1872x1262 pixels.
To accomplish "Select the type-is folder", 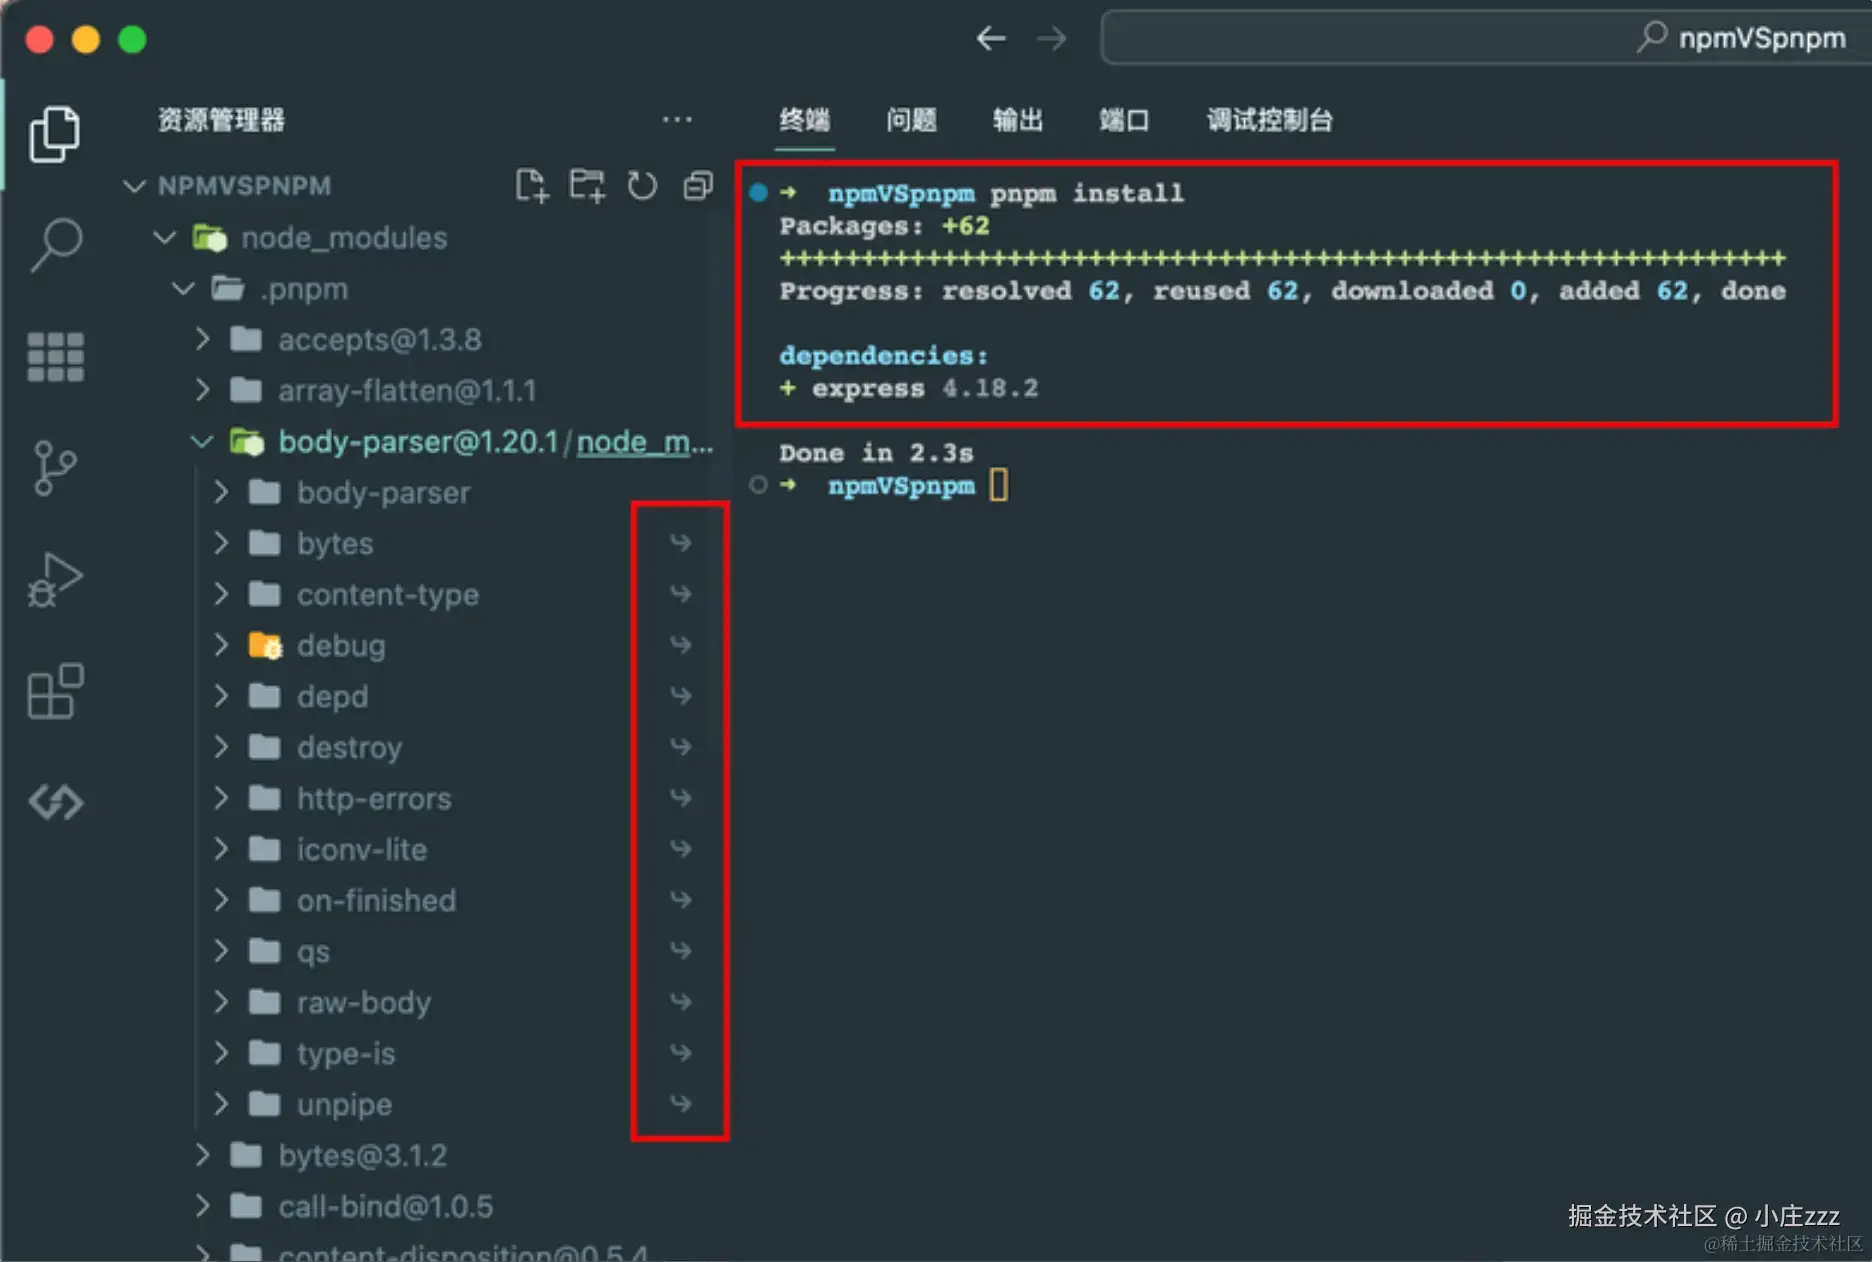I will pyautogui.click(x=346, y=1053).
